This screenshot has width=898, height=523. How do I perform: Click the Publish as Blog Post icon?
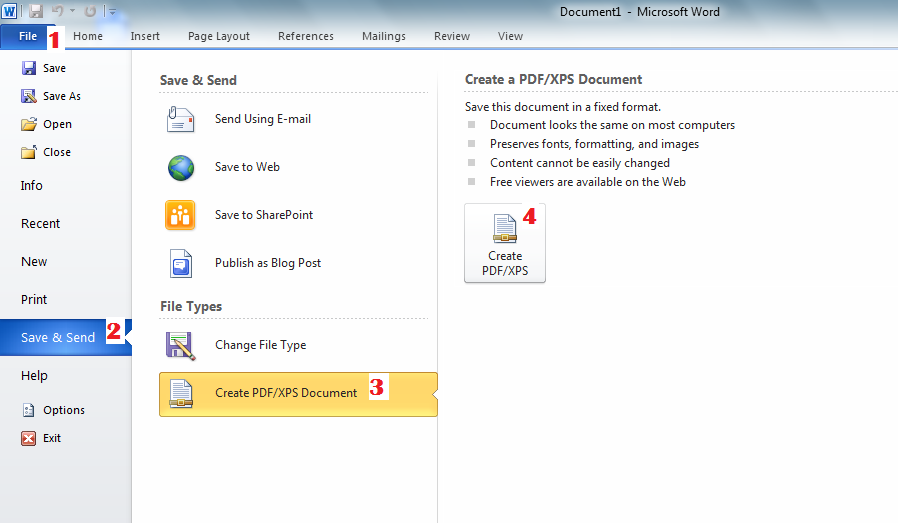[x=181, y=264]
